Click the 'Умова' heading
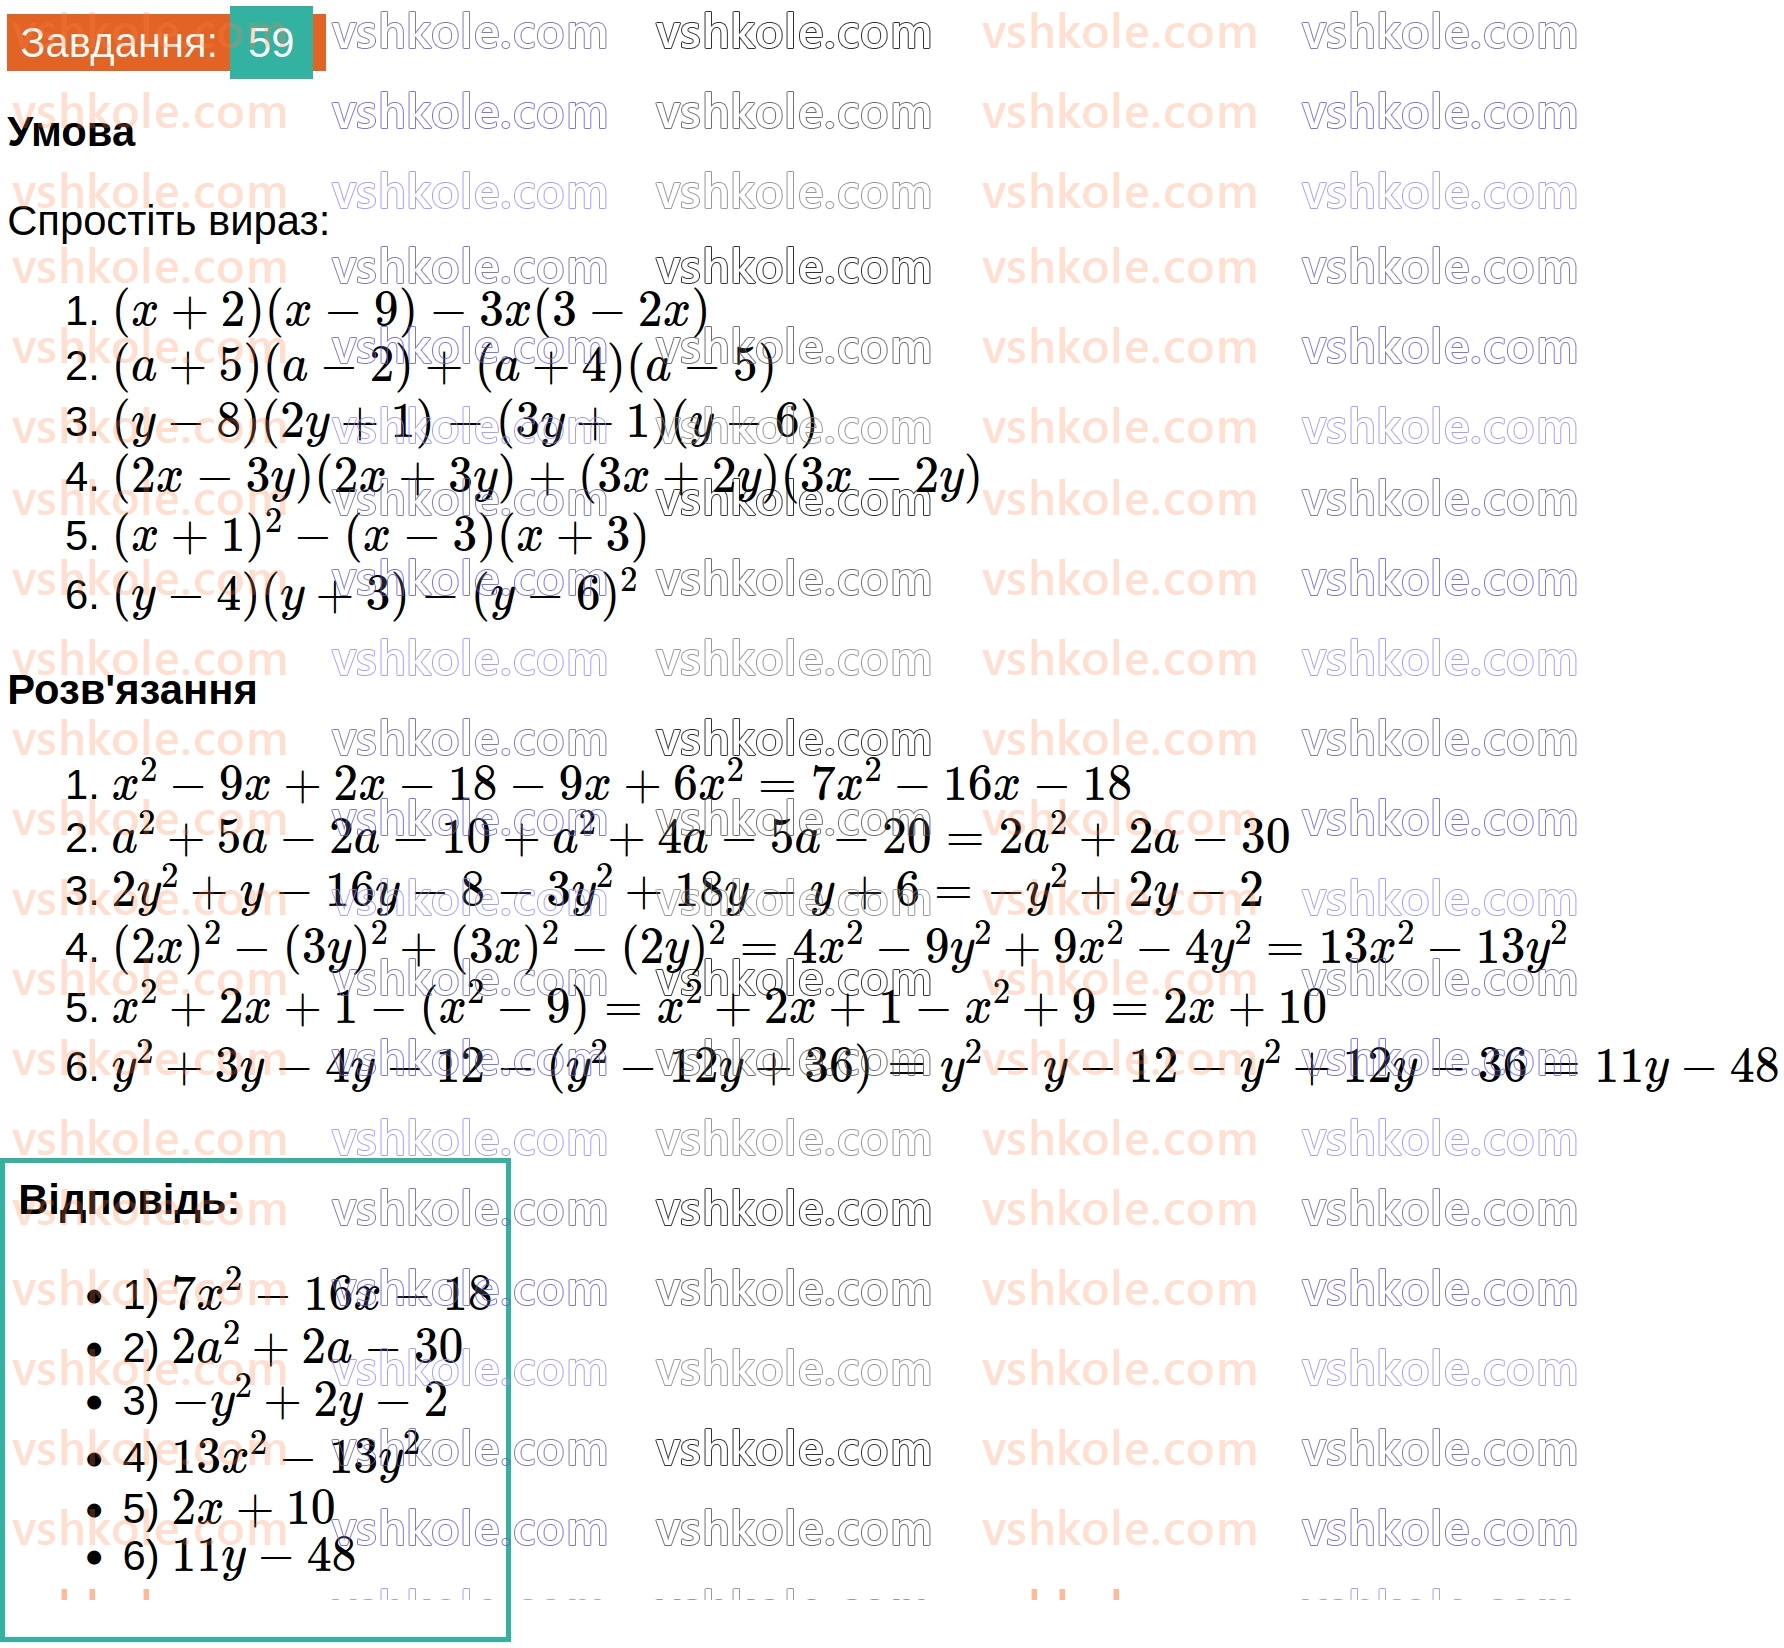The height and width of the screenshot is (1648, 1784). (71, 132)
